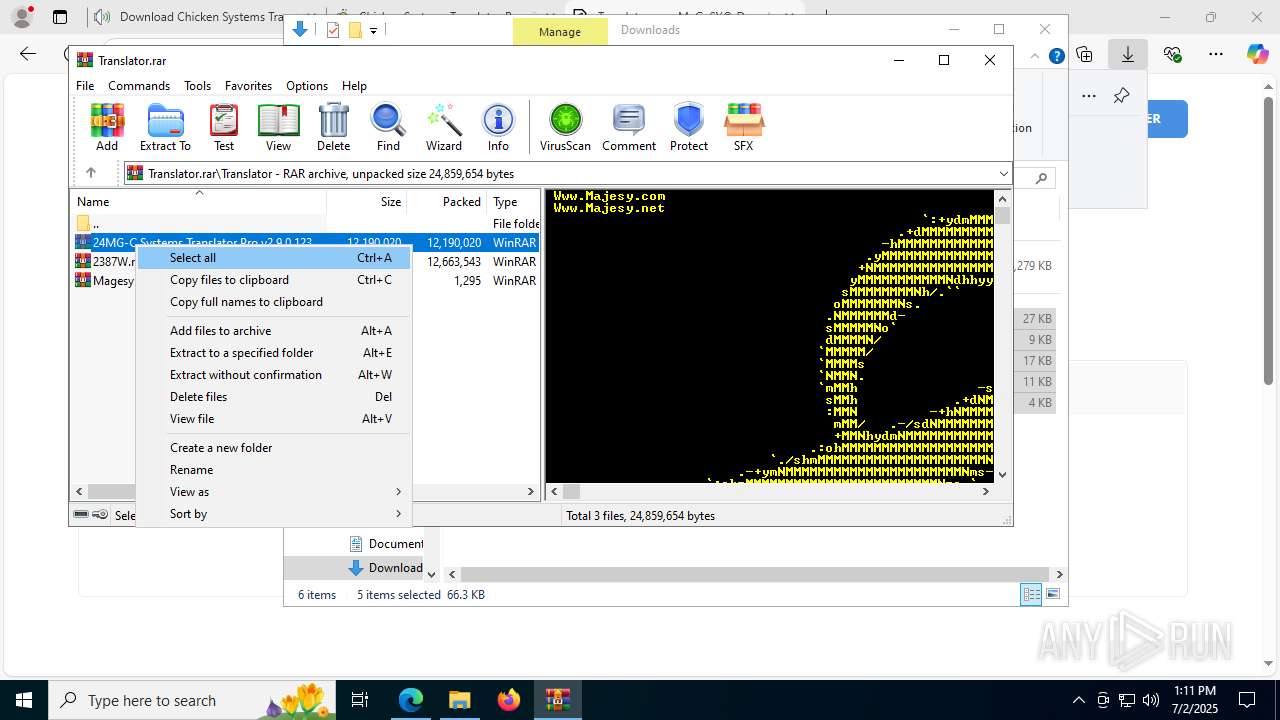The image size is (1280, 720).
Task: Switch Explorer to details view icon
Action: tap(1031, 595)
